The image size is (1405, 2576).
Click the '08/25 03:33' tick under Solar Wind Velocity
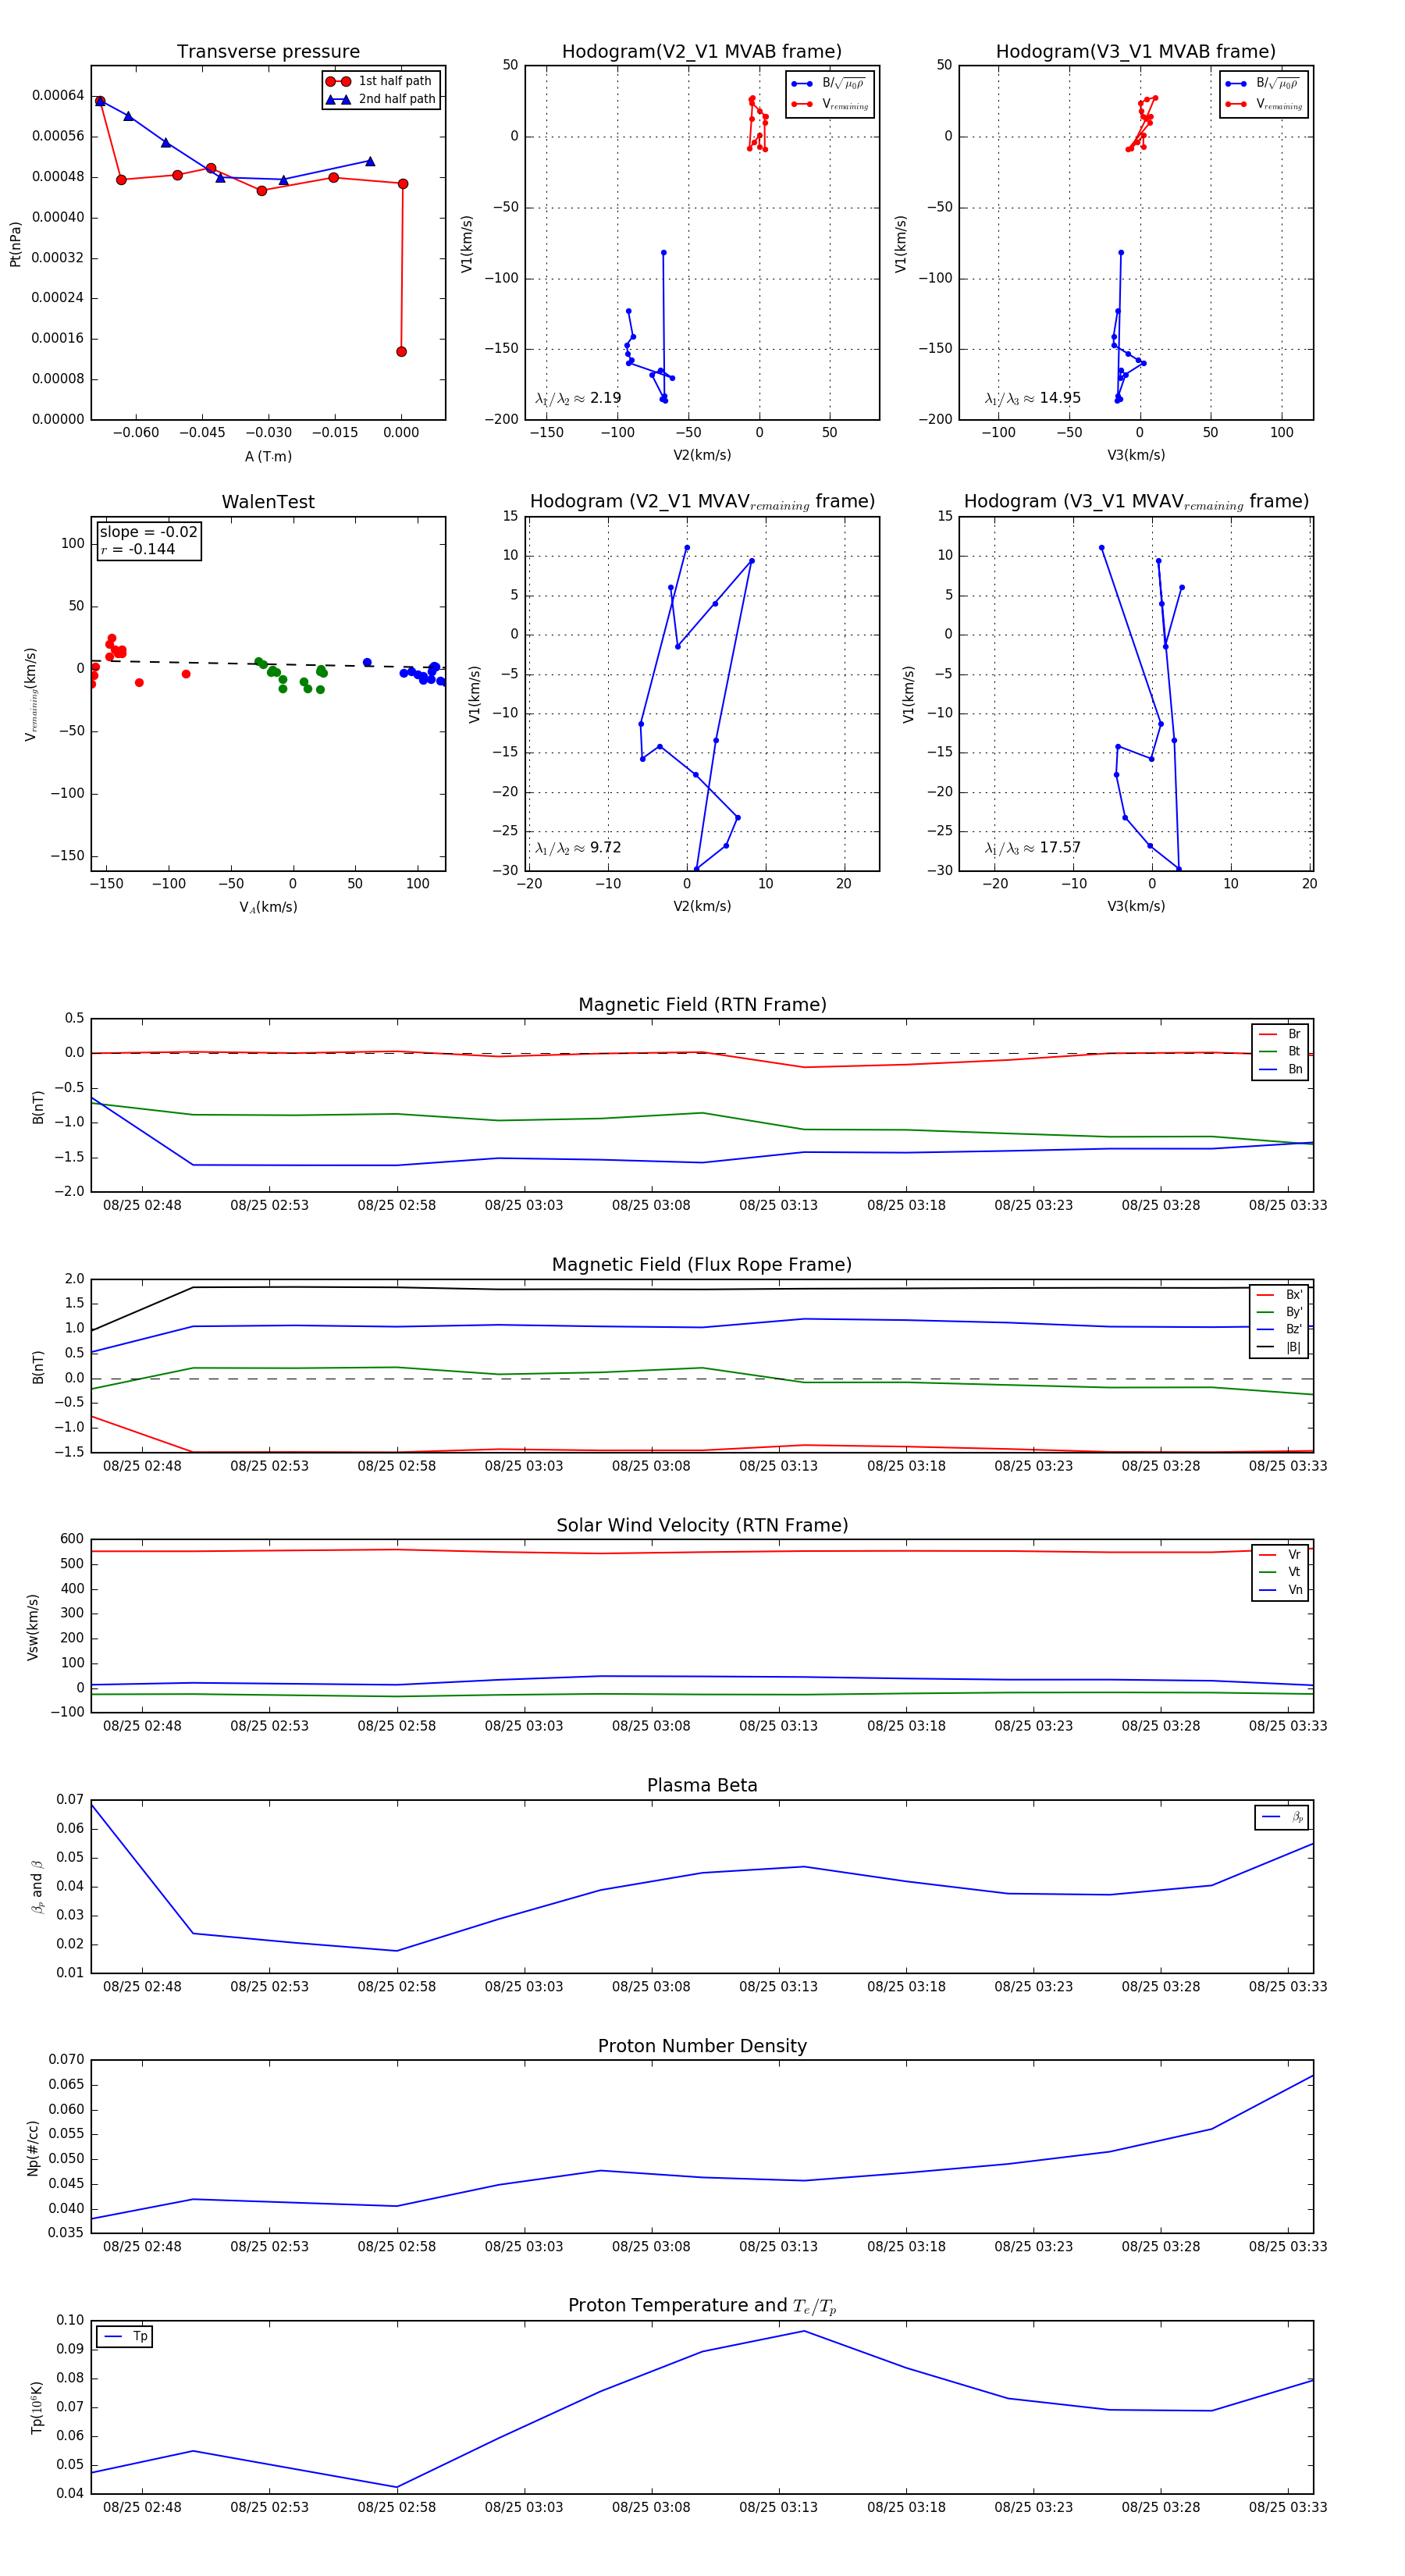pos(1288,1725)
